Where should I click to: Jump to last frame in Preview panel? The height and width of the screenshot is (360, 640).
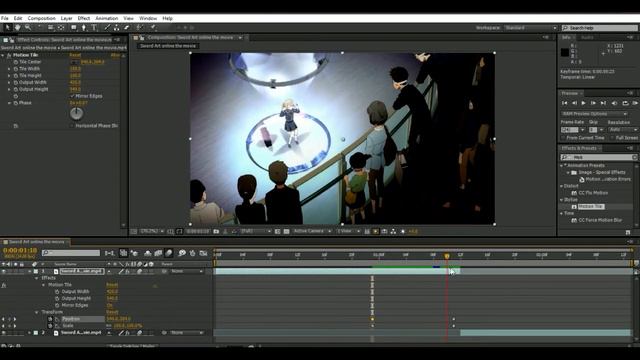click(603, 103)
